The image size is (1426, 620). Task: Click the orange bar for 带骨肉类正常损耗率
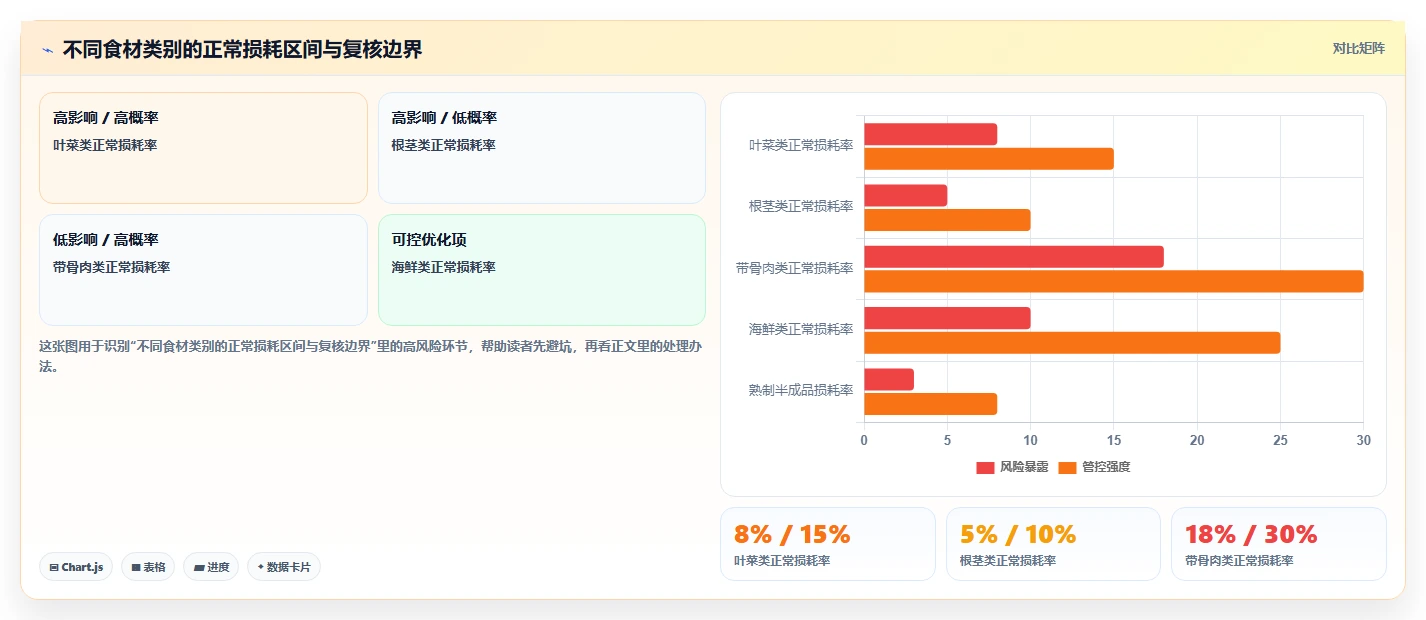[x=1113, y=281]
